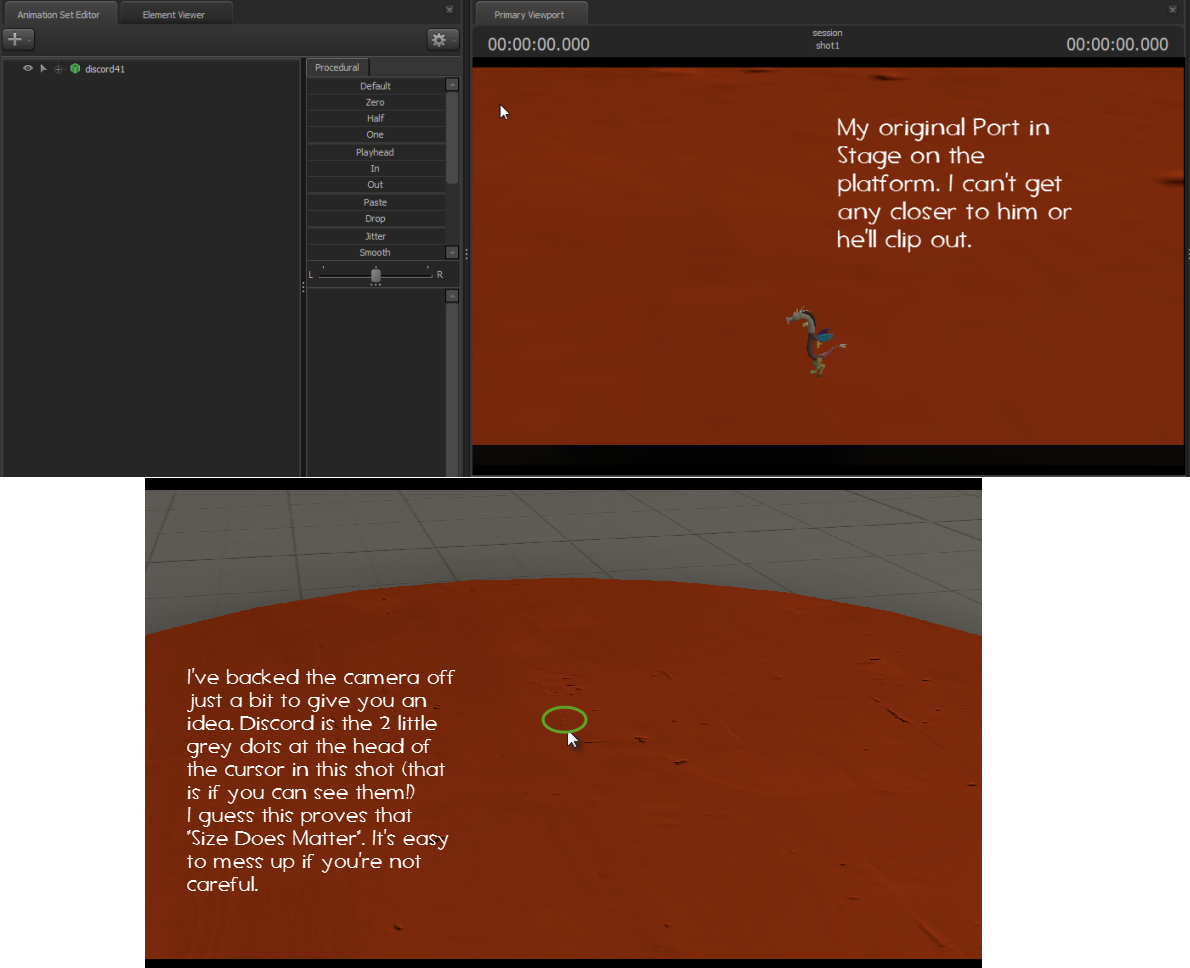Click preset list scroll up arrow

pos(452,84)
